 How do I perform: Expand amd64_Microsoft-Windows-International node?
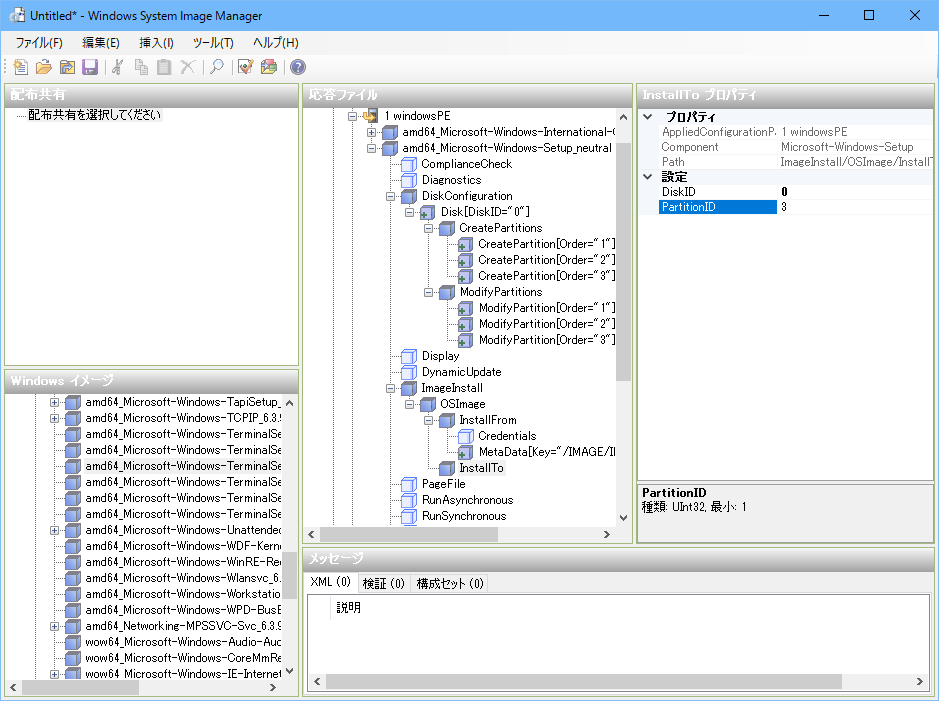pos(371,132)
